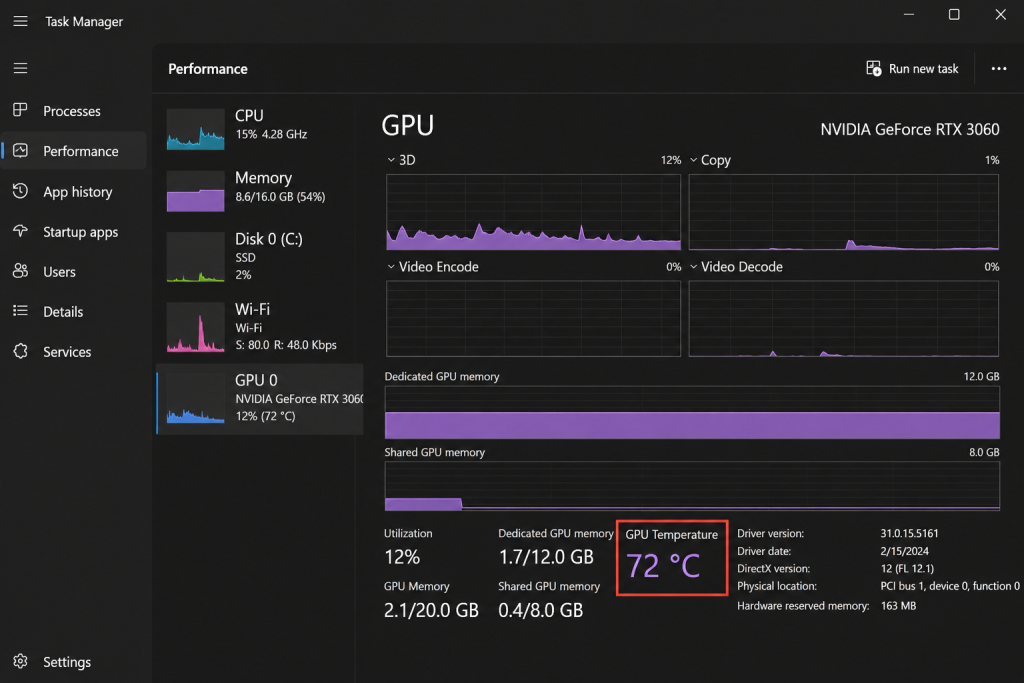Image resolution: width=1024 pixels, height=683 pixels.
Task: Click driver date 2/15/2024
Action: (904, 551)
